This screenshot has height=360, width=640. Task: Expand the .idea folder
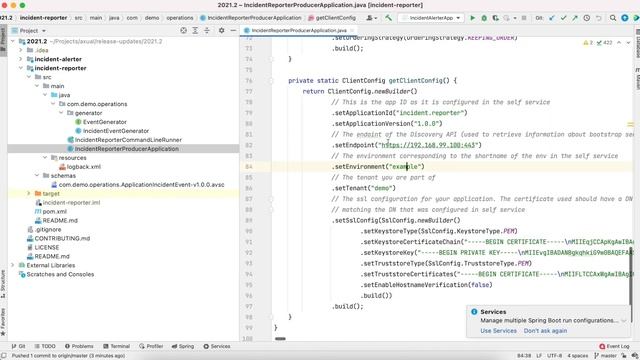click(20, 50)
